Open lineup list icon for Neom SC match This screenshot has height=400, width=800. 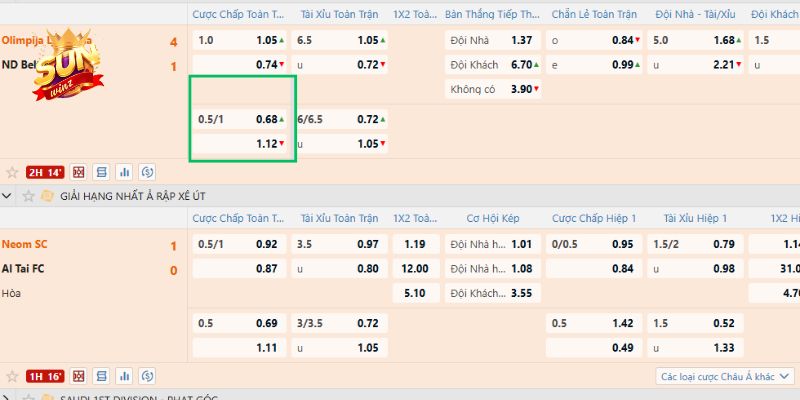(x=103, y=376)
